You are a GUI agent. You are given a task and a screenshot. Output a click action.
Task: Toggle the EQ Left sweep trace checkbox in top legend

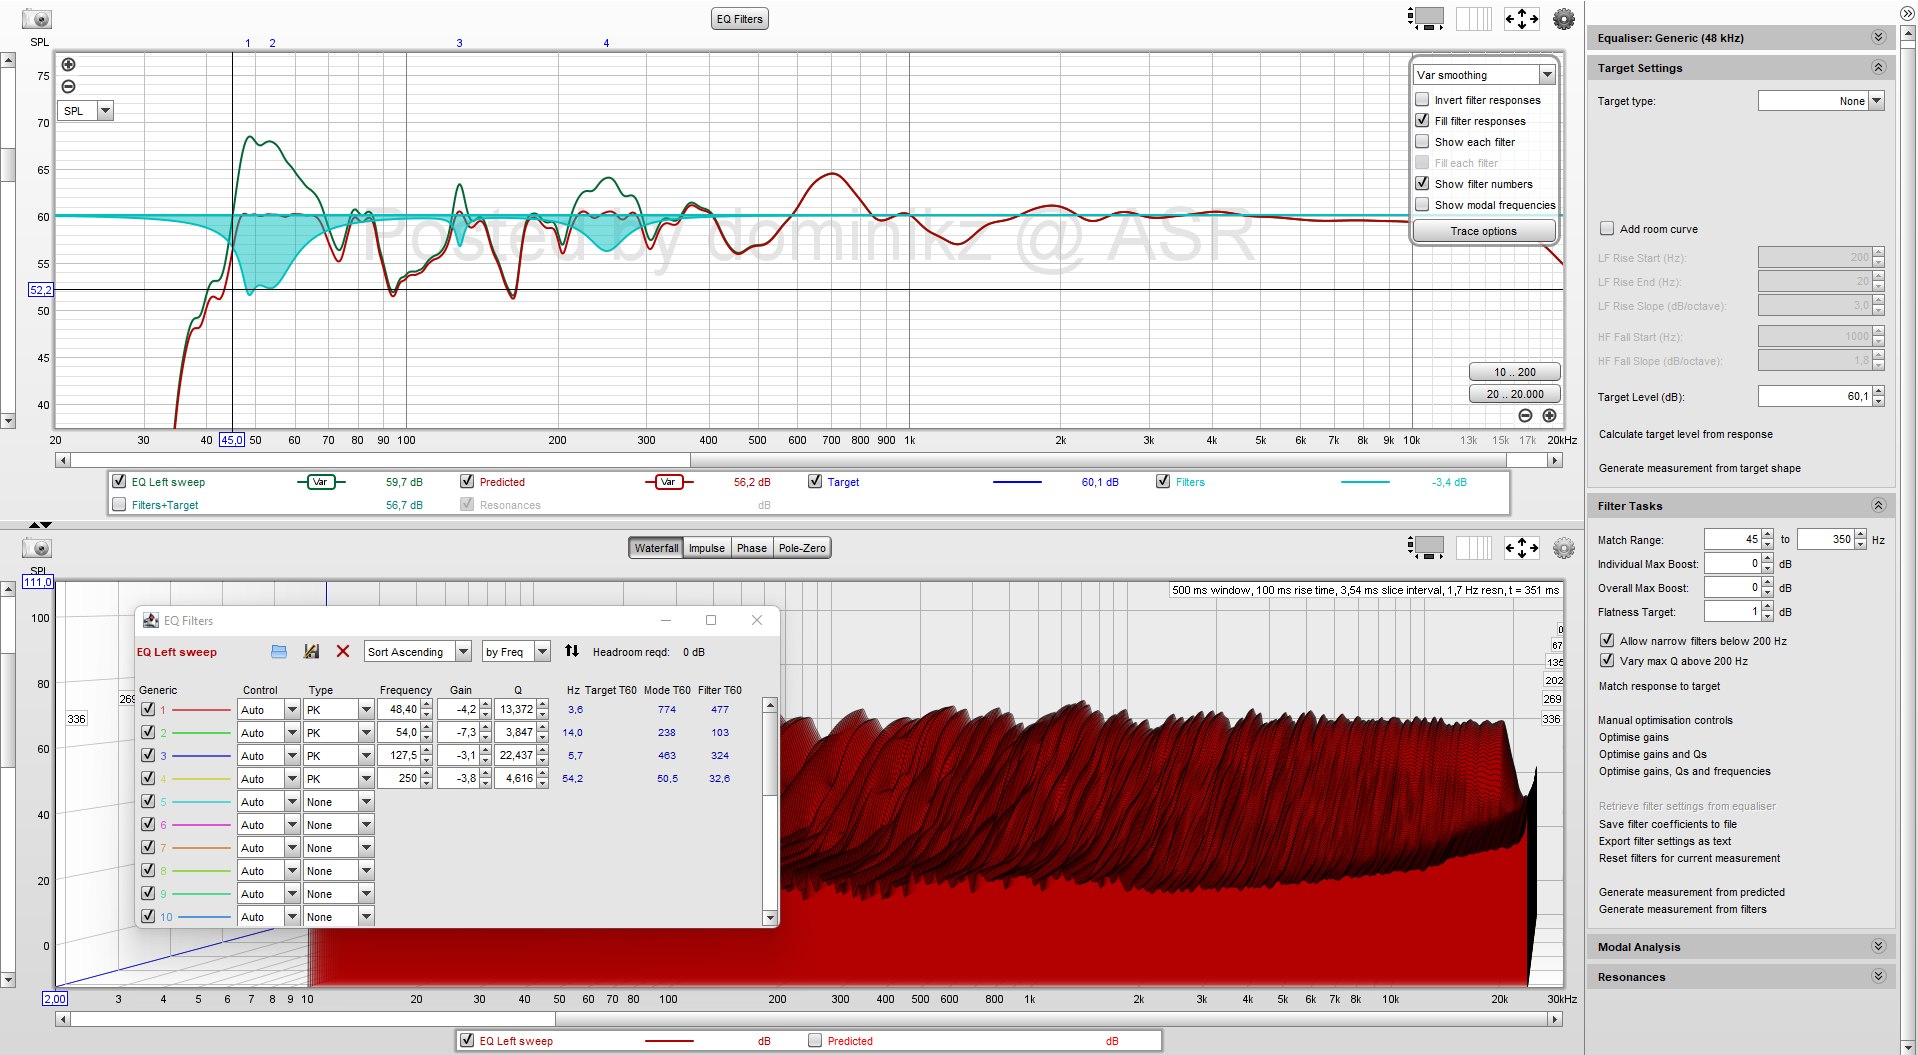[119, 481]
